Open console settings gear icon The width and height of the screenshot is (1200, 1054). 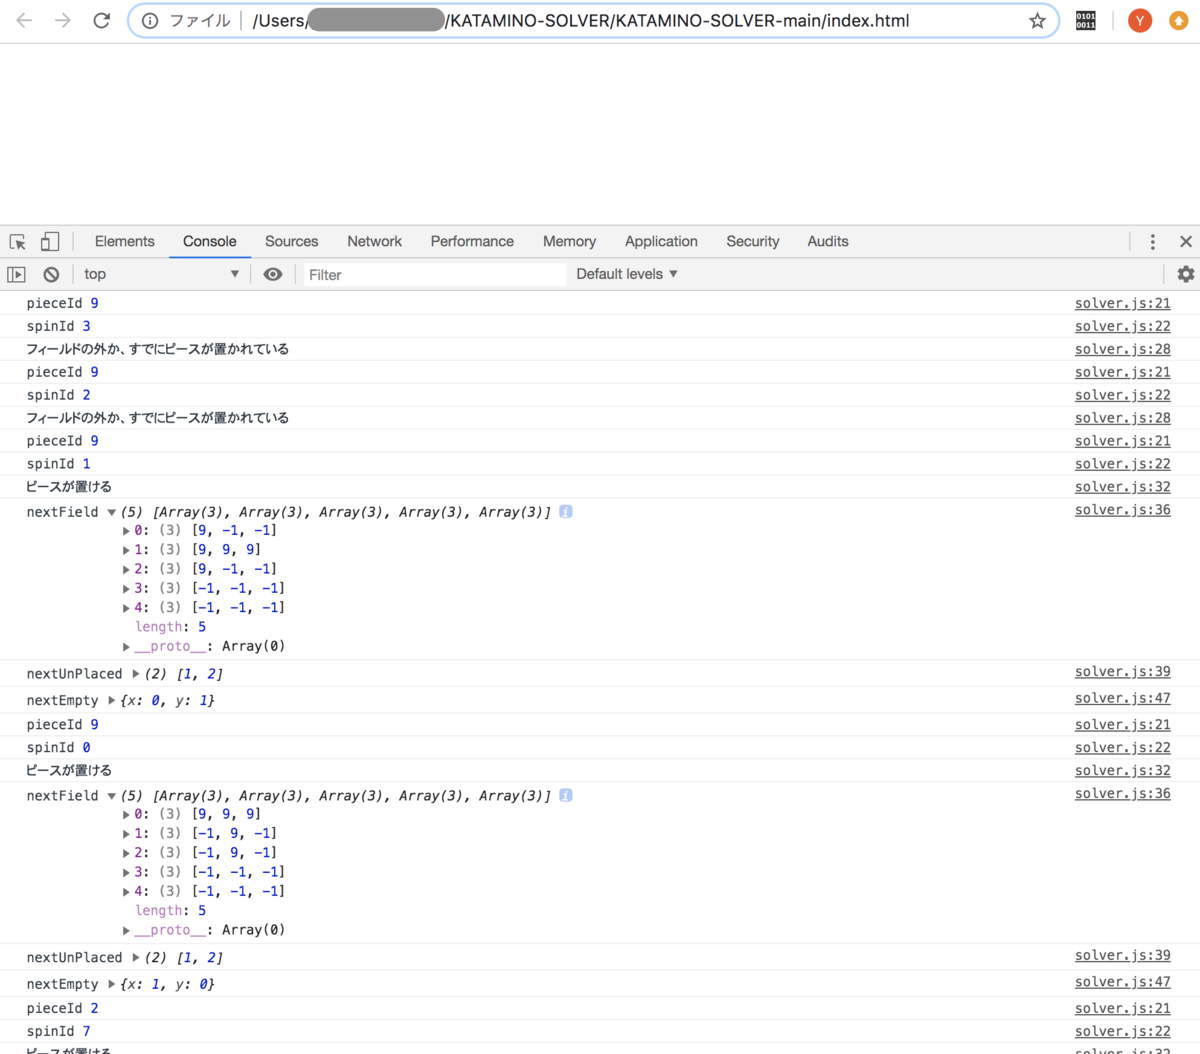pyautogui.click(x=1186, y=274)
